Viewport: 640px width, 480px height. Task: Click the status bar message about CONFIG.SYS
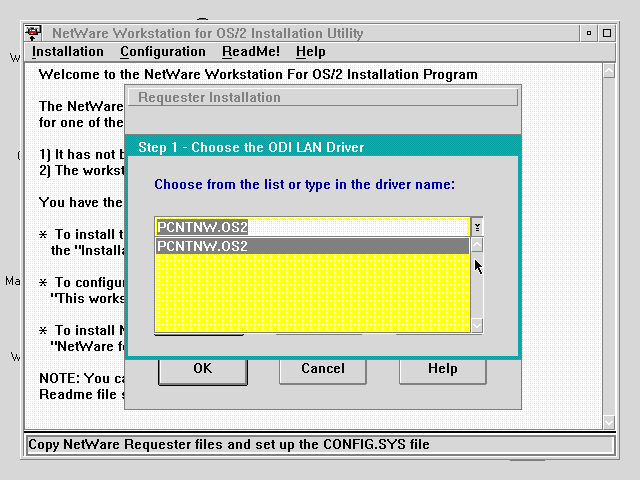tap(229, 444)
